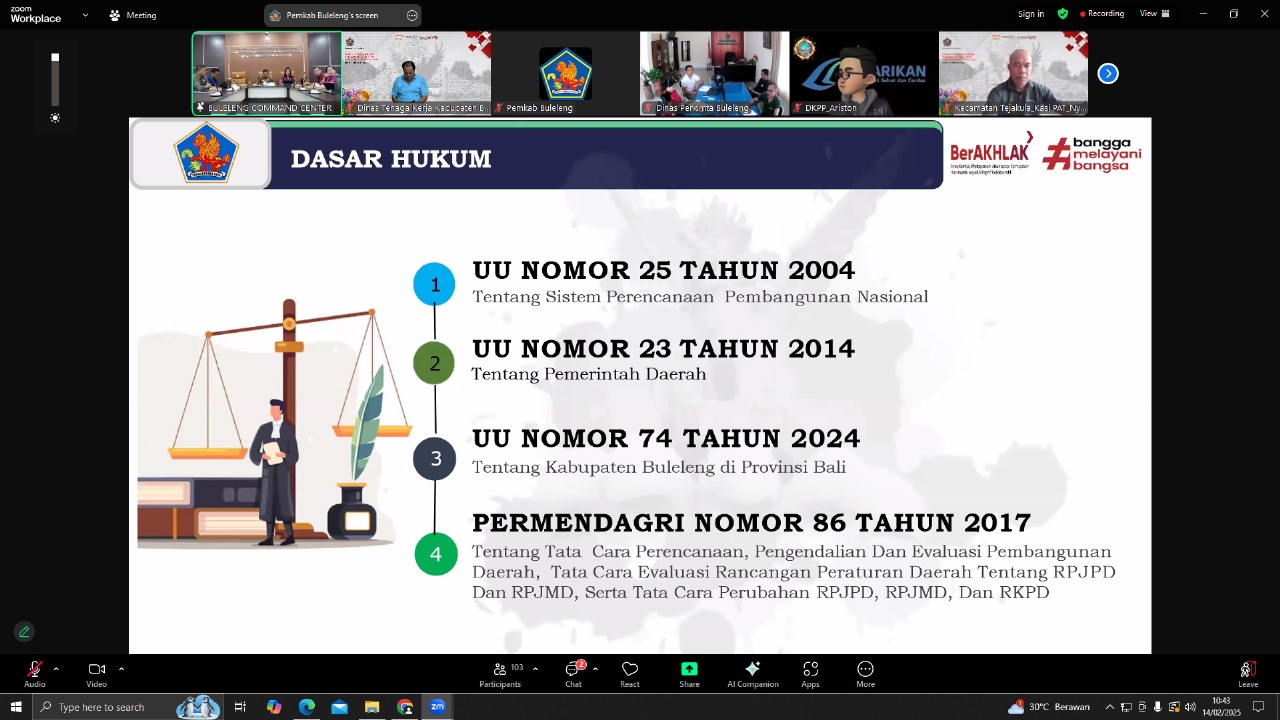1280x720 pixels.
Task: Turn on the Video camera
Action: [96, 670]
